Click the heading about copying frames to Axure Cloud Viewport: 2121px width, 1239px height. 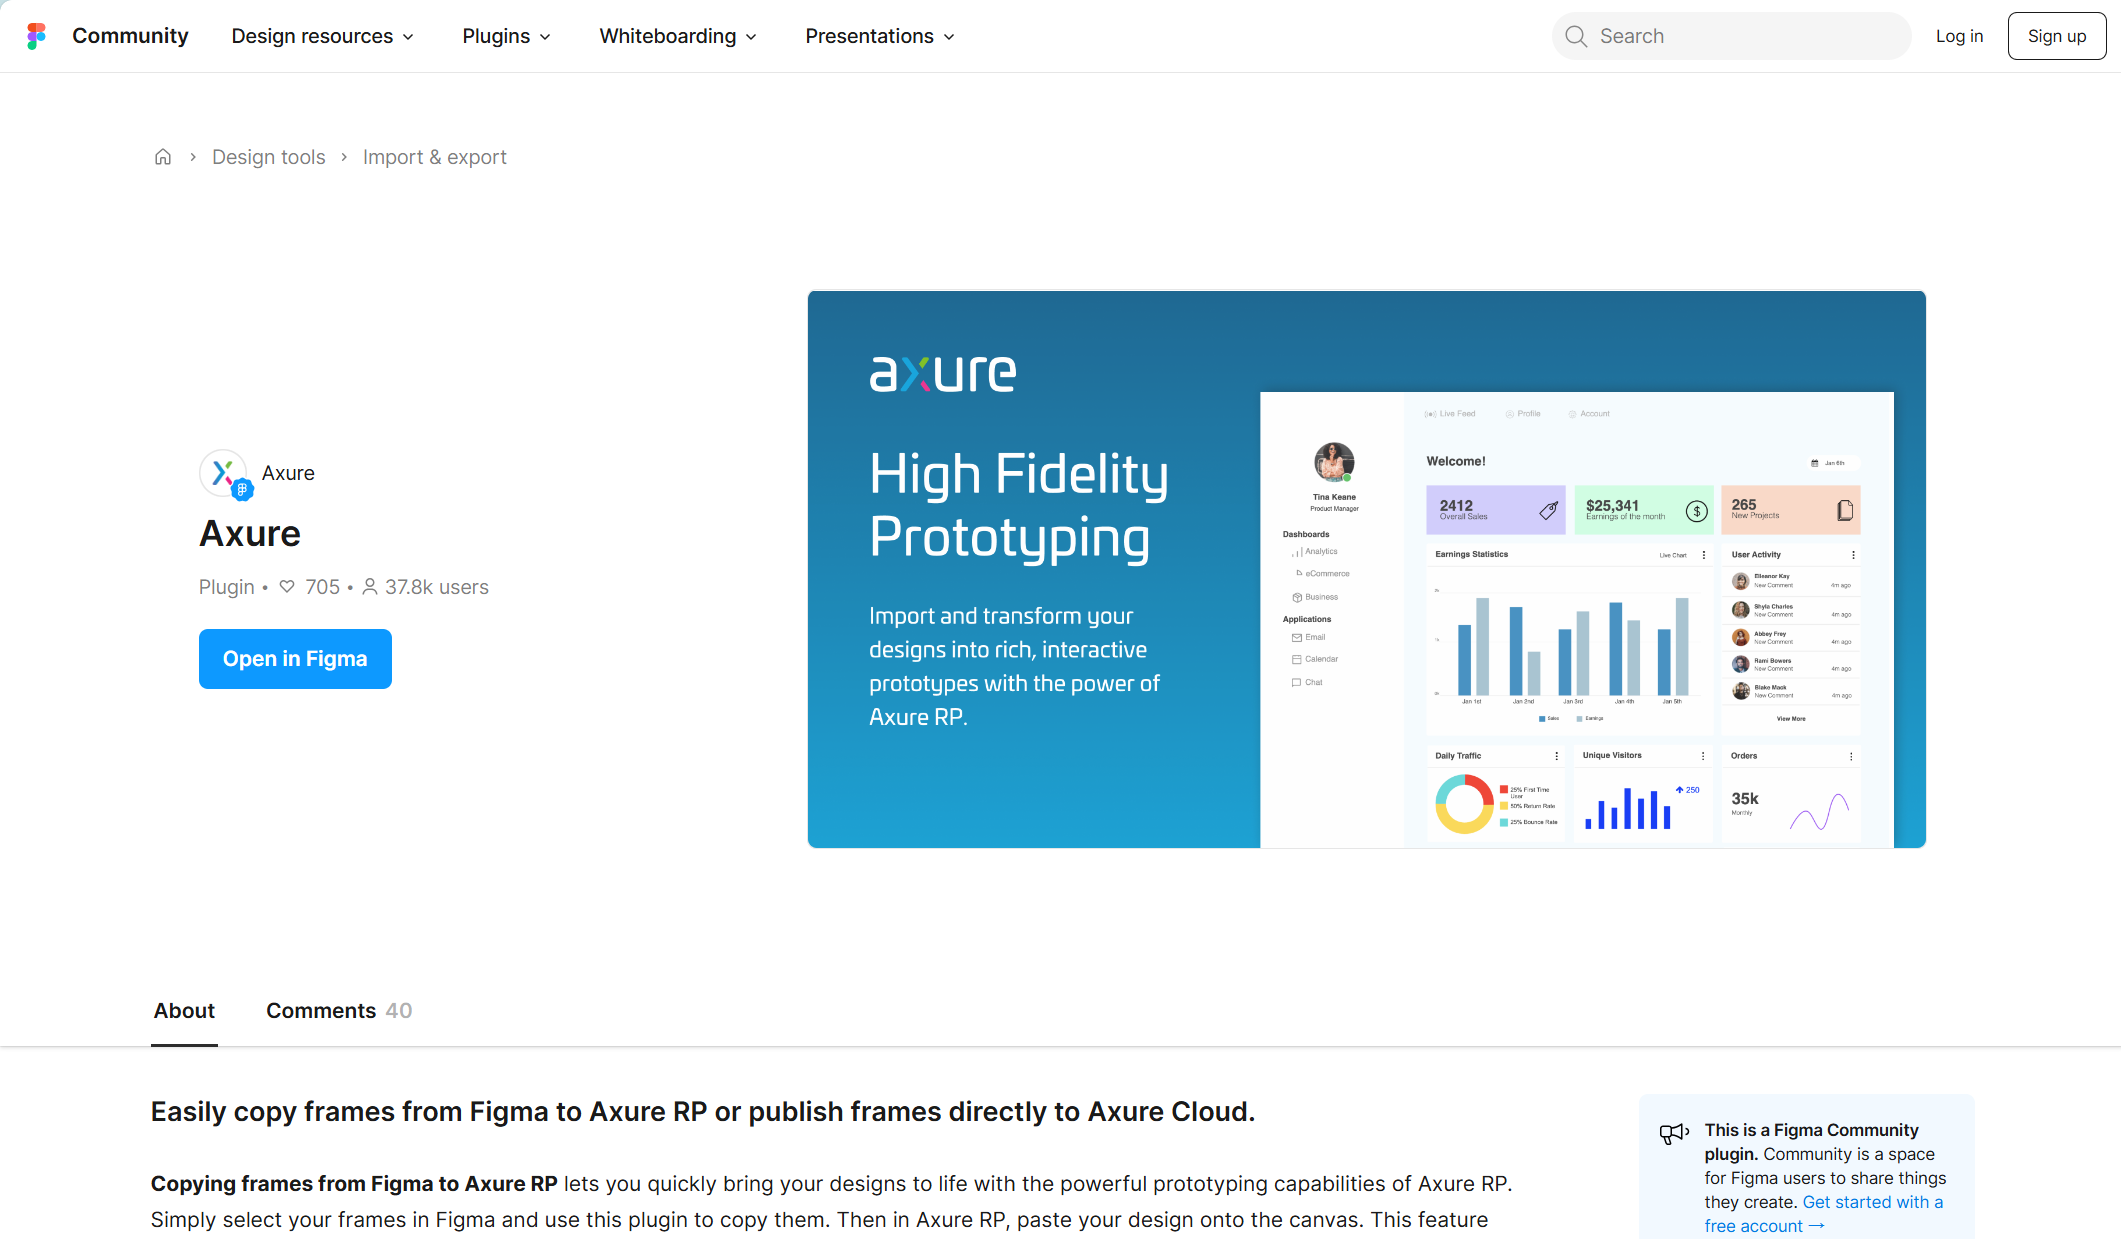pos(703,1112)
